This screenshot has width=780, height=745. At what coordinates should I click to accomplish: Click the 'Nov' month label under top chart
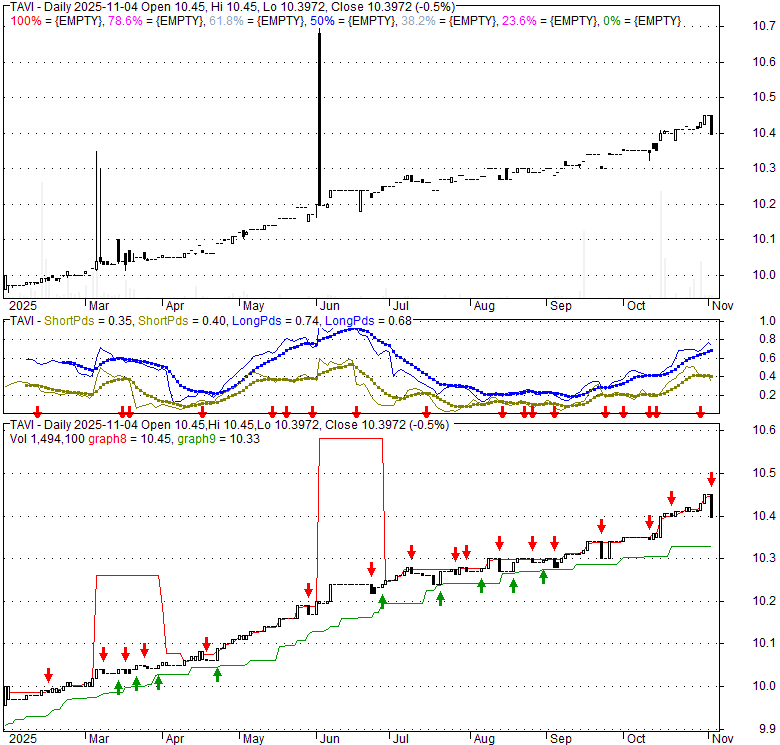tap(722, 306)
